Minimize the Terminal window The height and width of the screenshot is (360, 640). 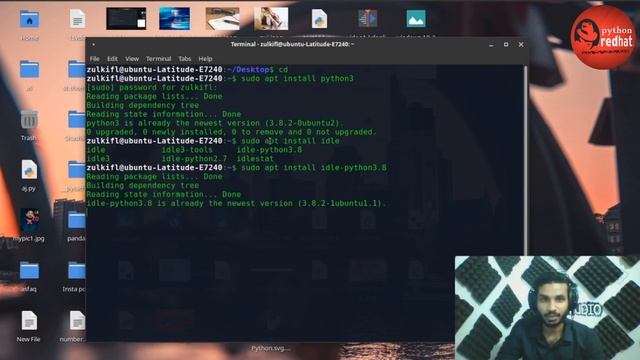point(491,44)
